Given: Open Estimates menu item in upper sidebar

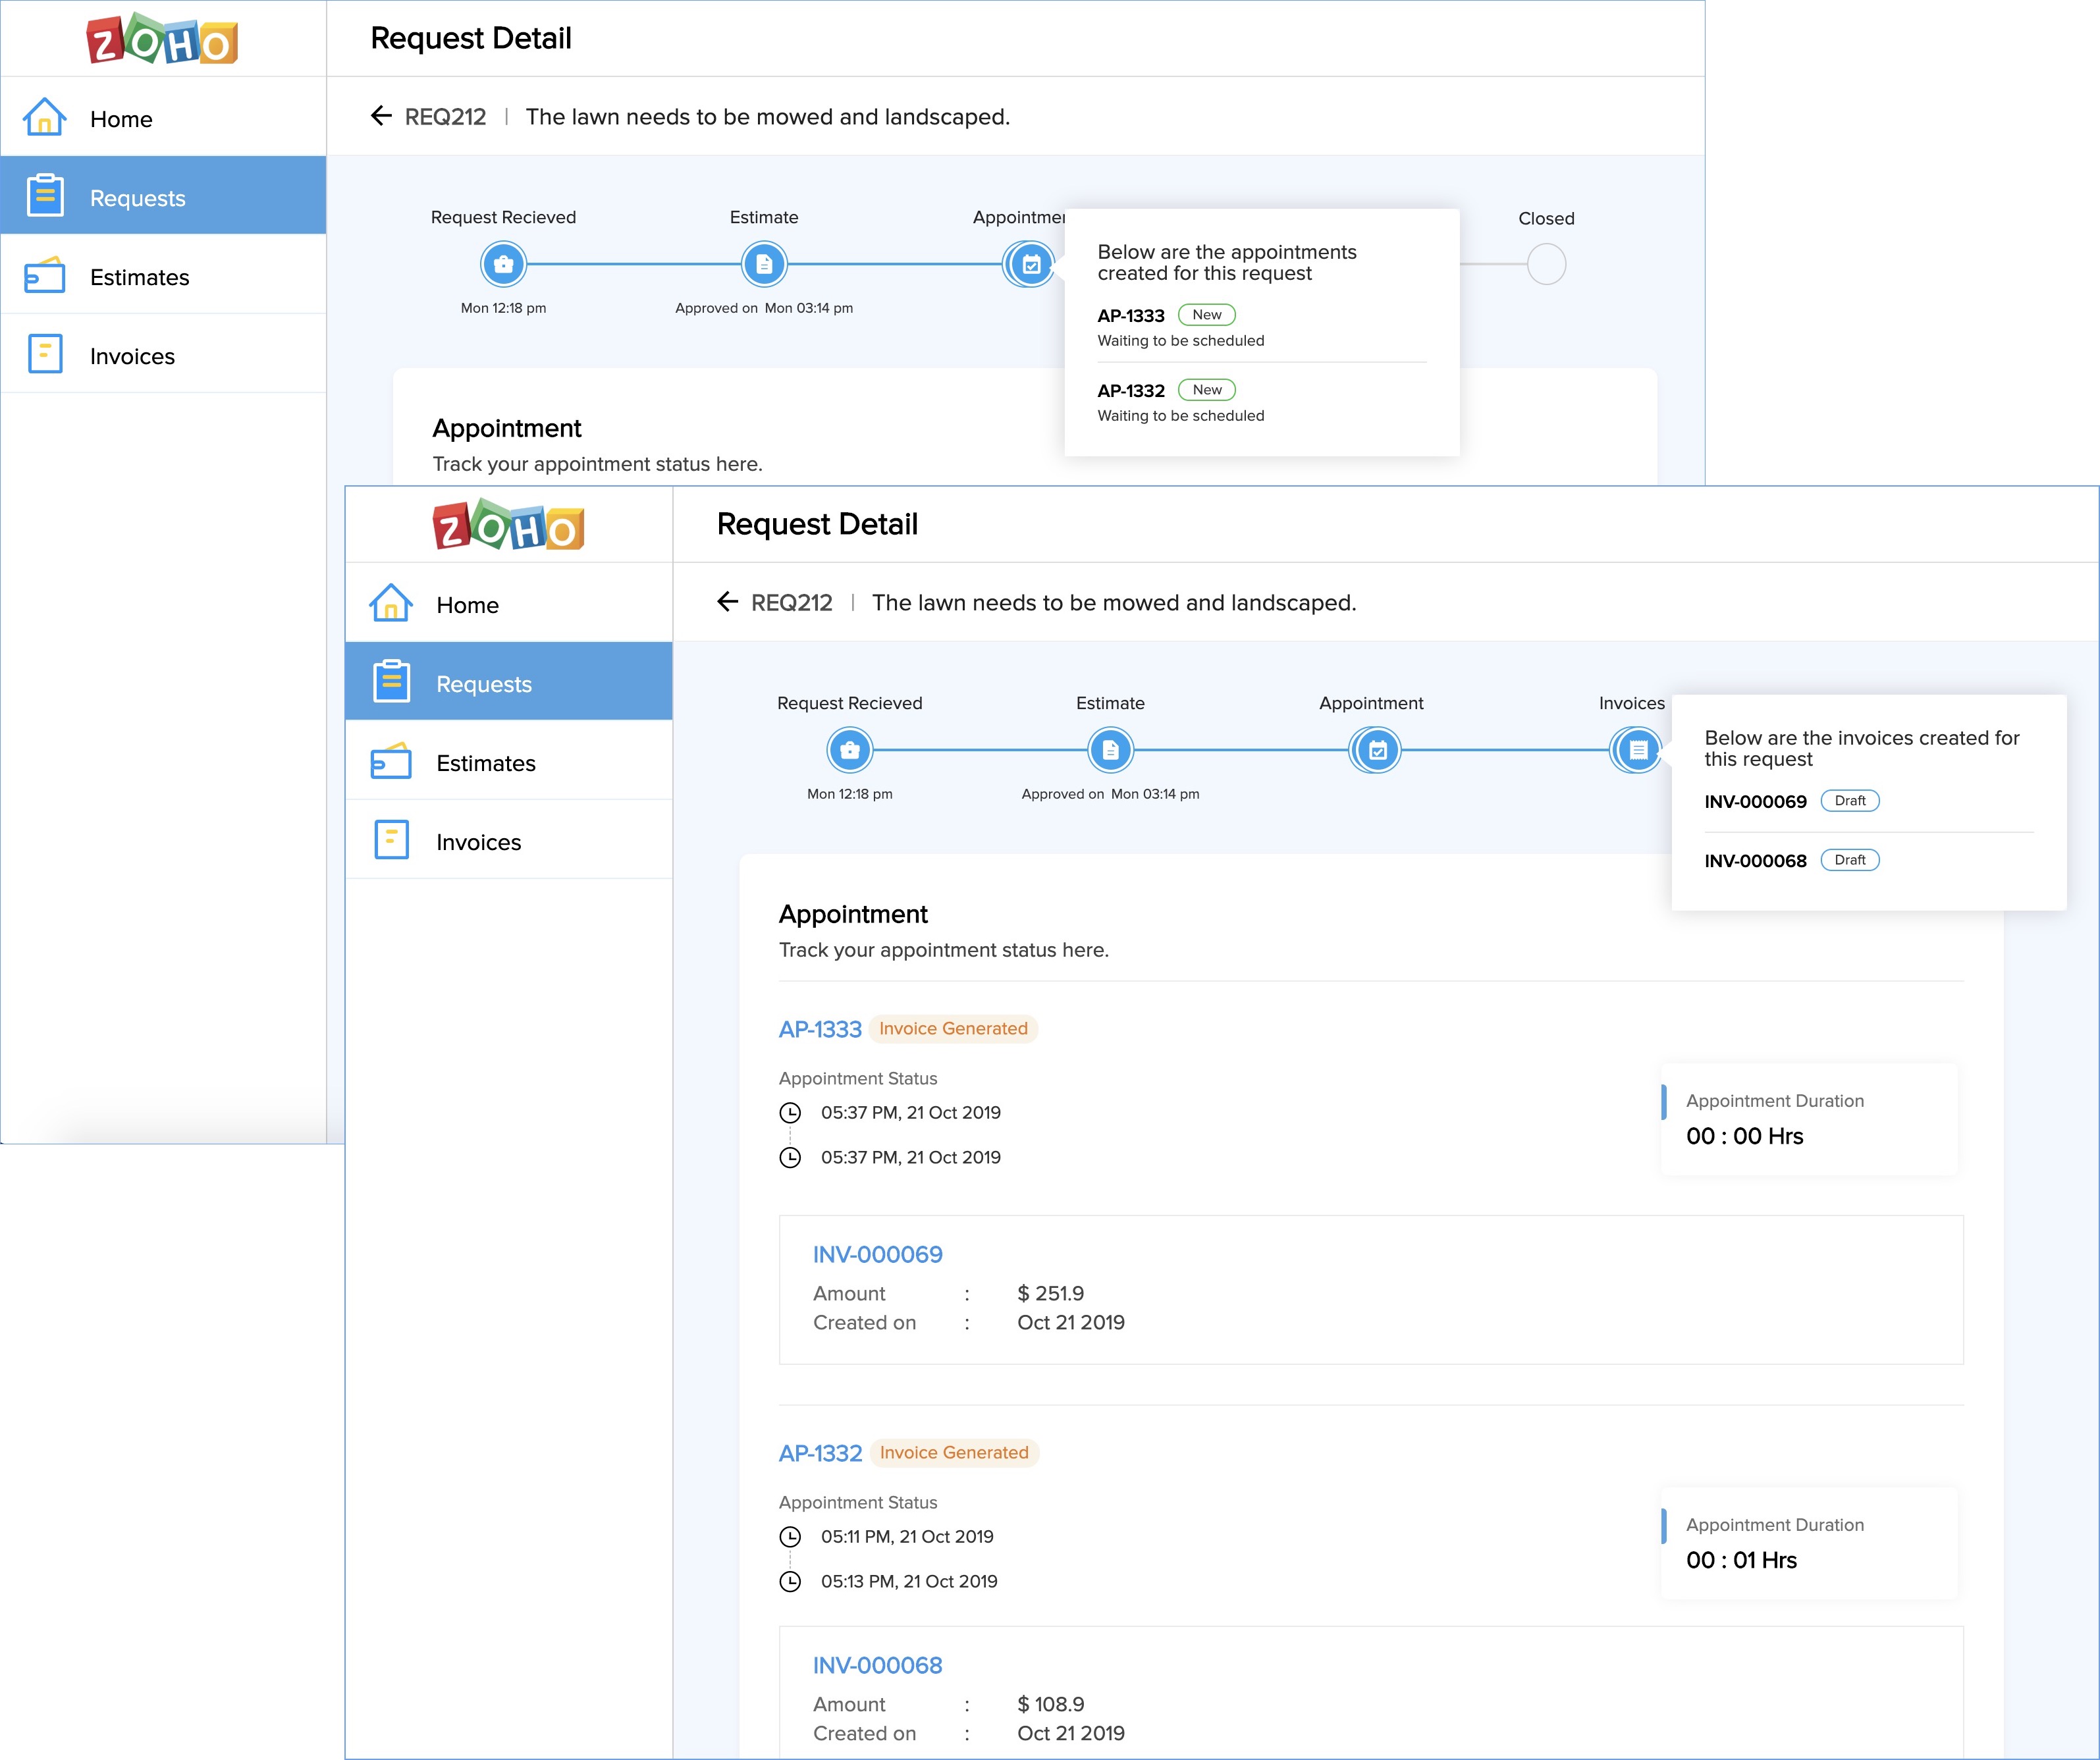Looking at the screenshot, I should tap(139, 277).
